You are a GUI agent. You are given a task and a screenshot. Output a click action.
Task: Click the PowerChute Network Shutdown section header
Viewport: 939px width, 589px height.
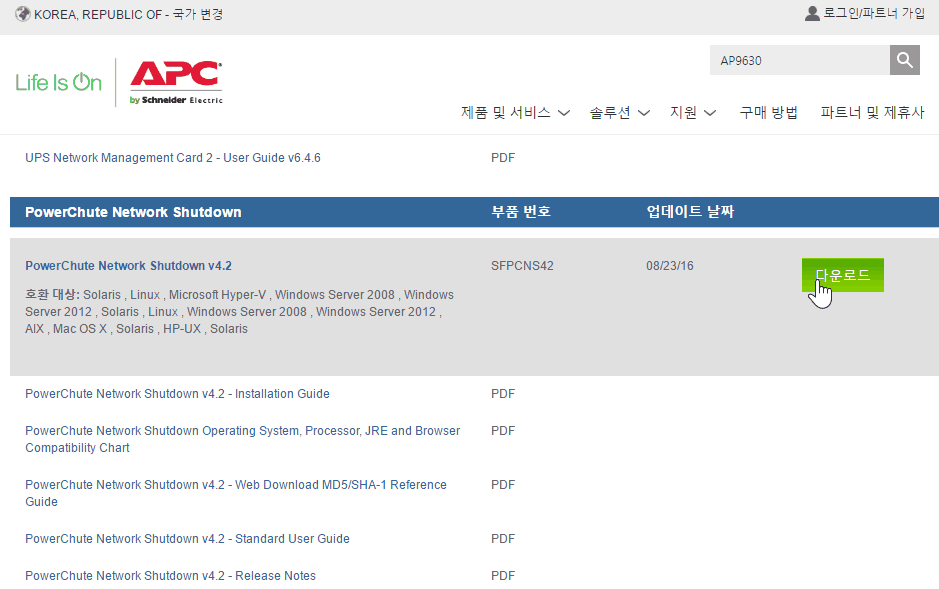click(133, 212)
